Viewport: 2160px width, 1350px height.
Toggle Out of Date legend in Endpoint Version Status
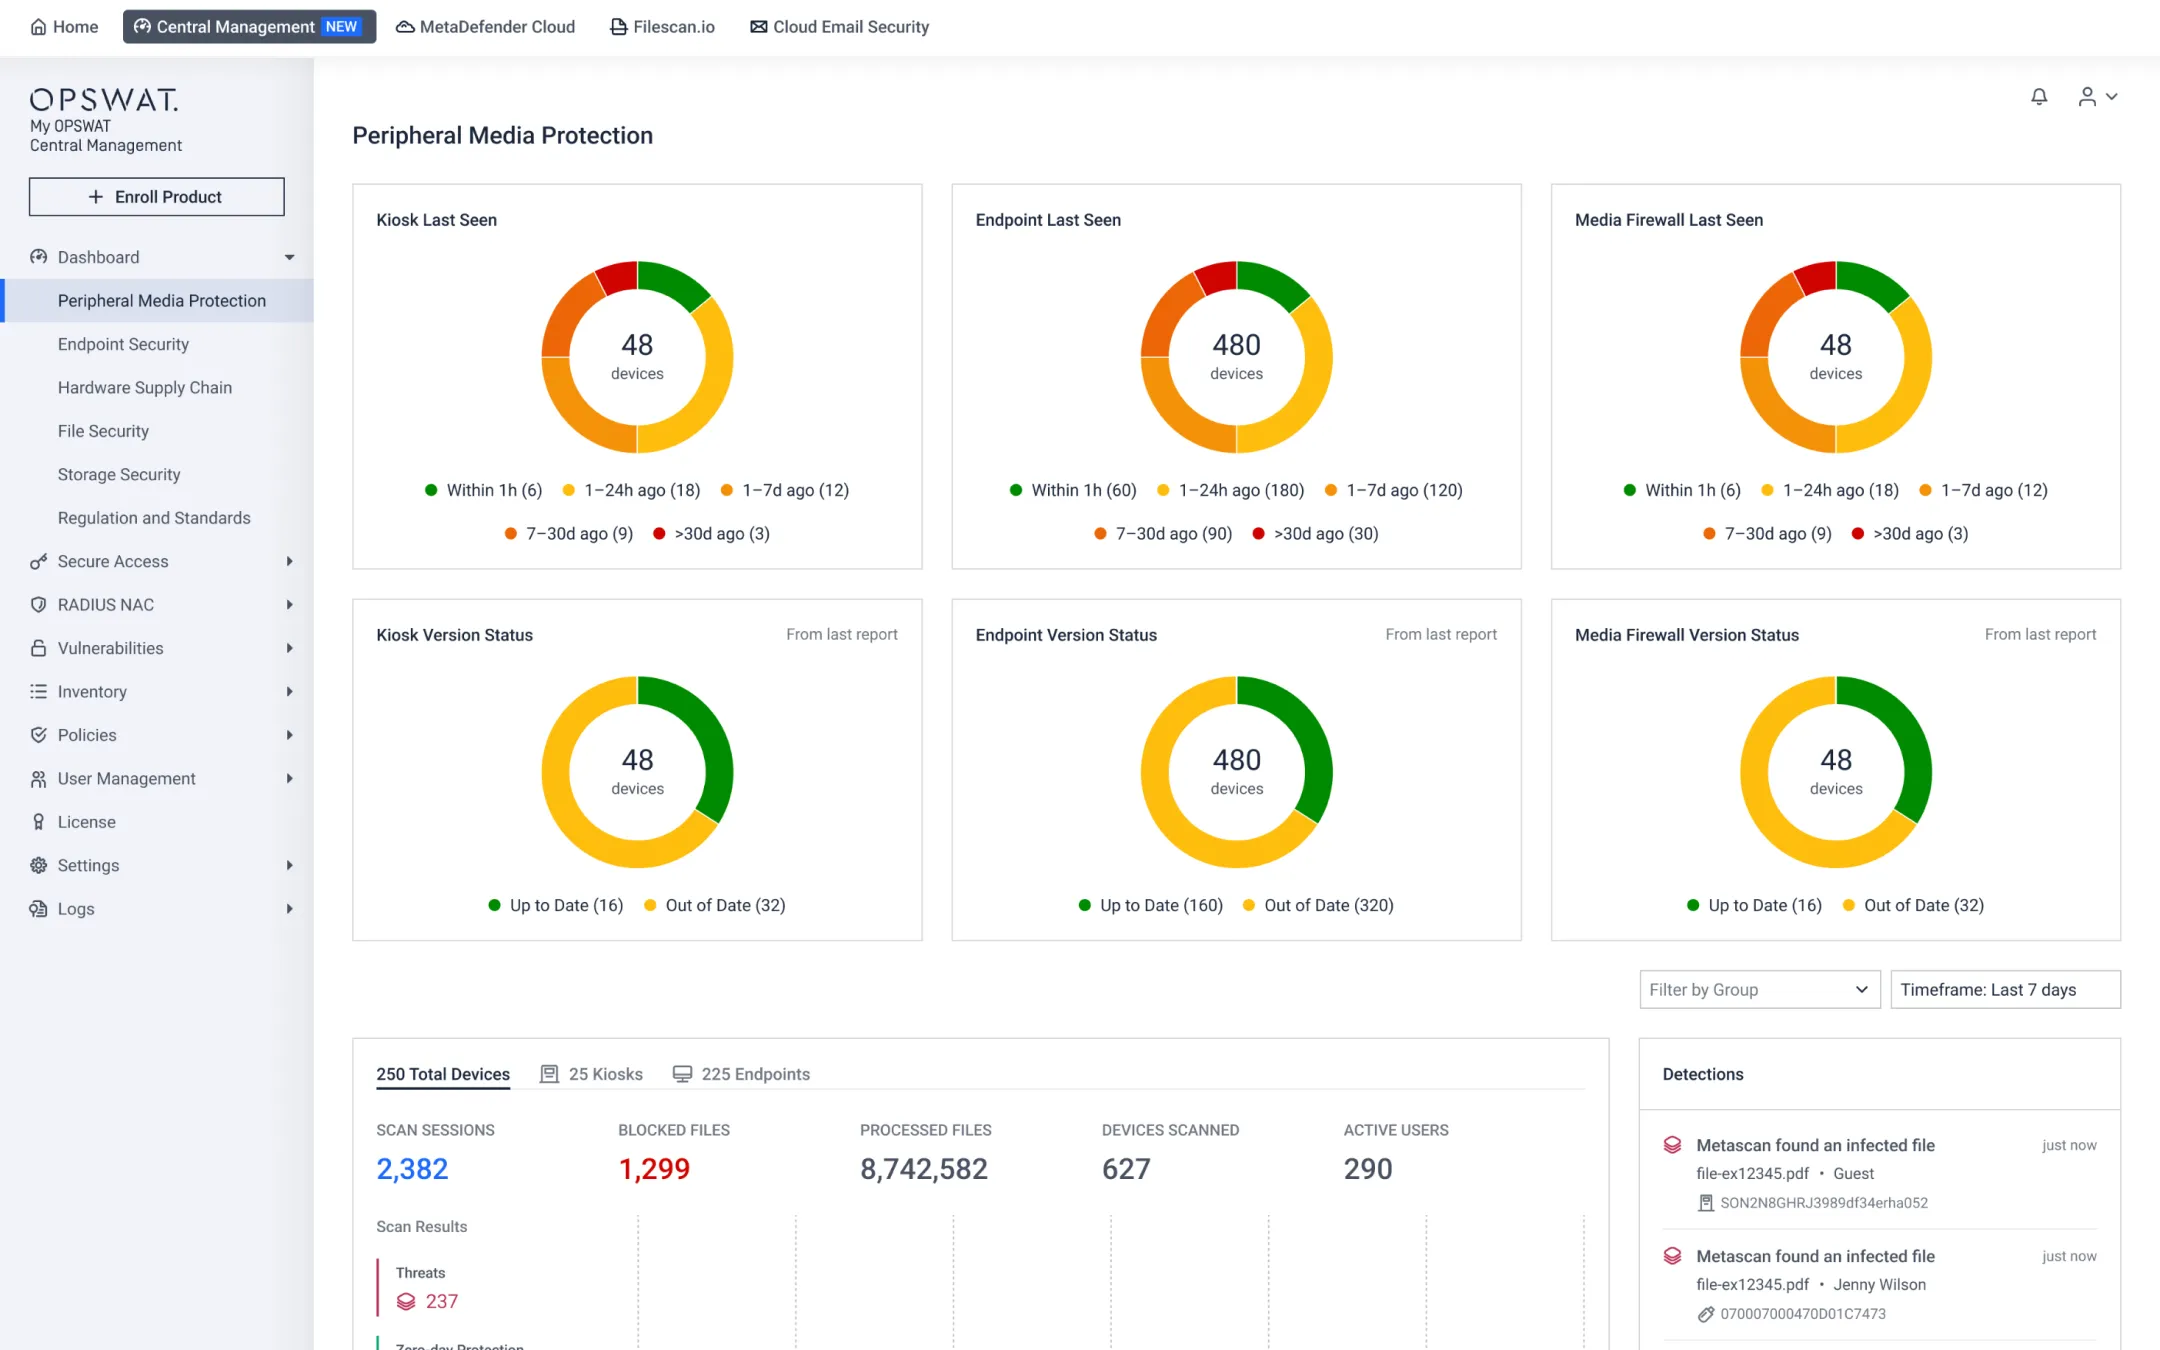click(1318, 905)
